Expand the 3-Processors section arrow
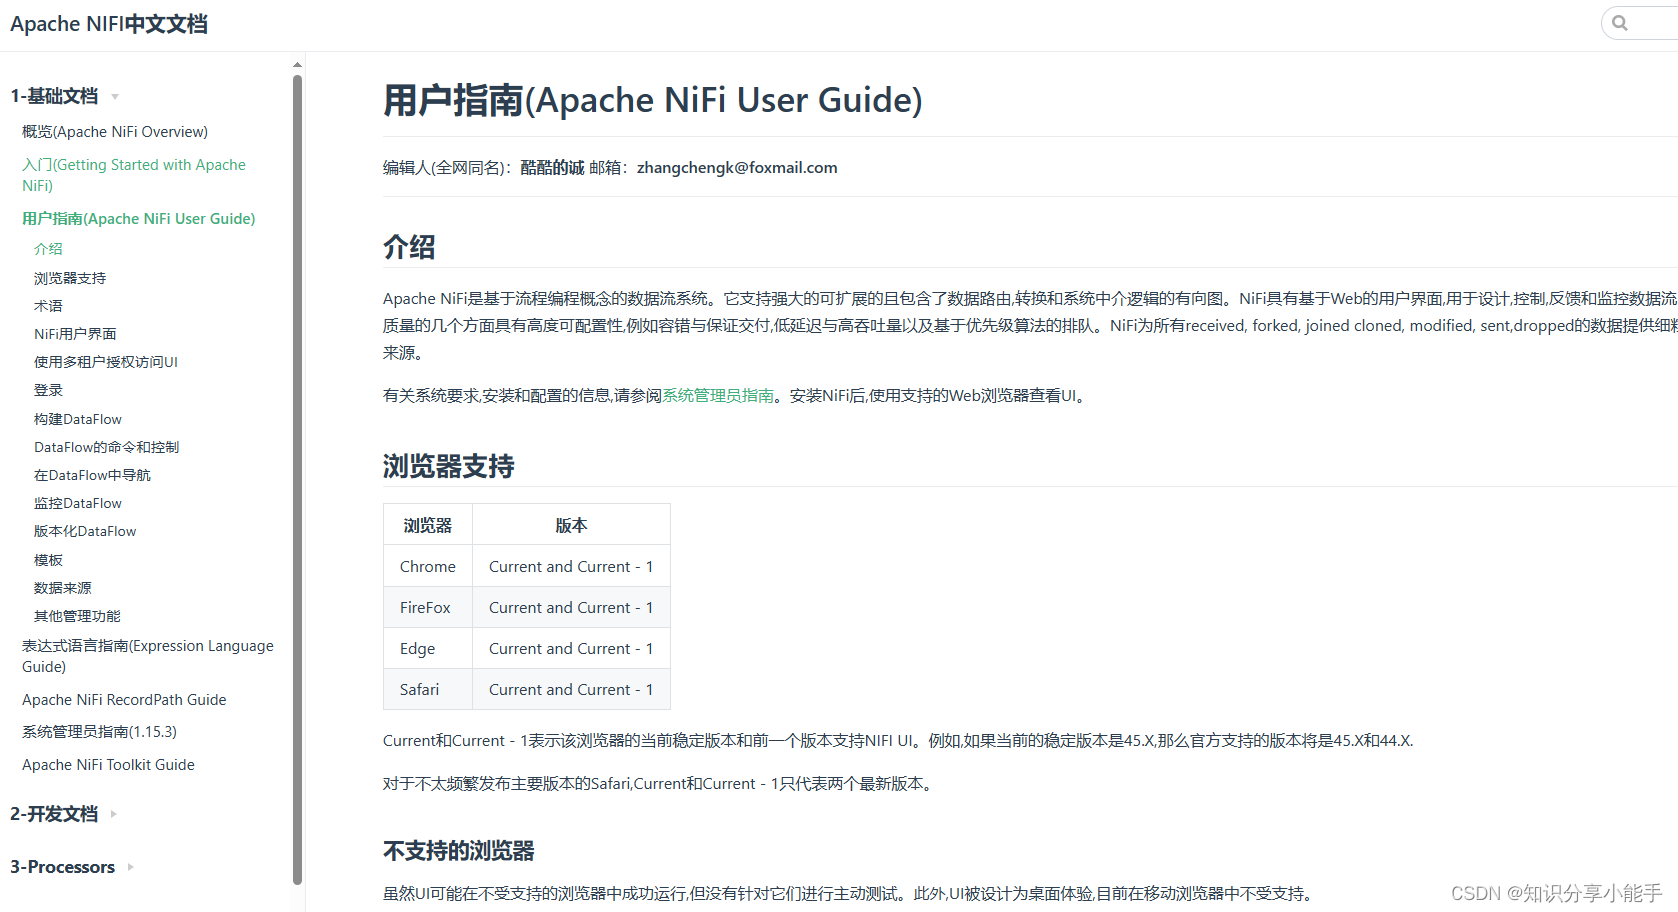 tap(131, 867)
